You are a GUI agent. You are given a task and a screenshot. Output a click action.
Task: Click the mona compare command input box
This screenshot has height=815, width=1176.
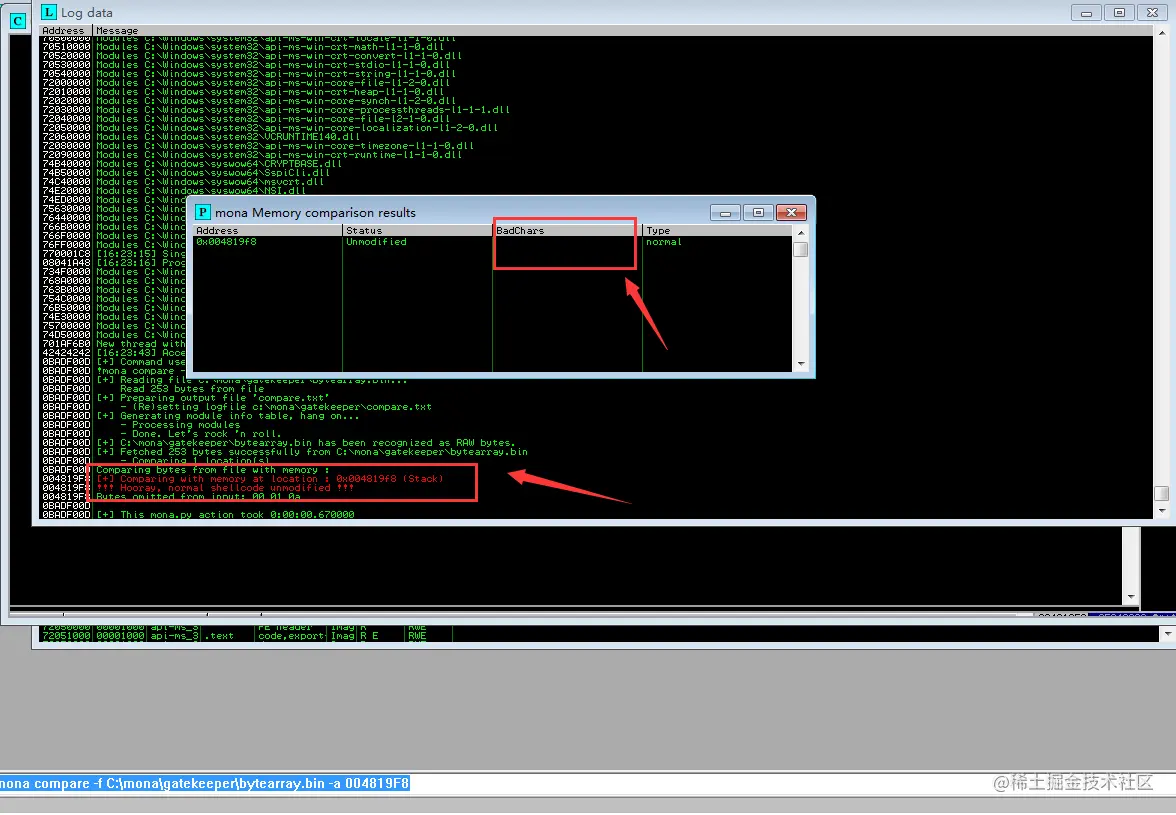[588, 784]
